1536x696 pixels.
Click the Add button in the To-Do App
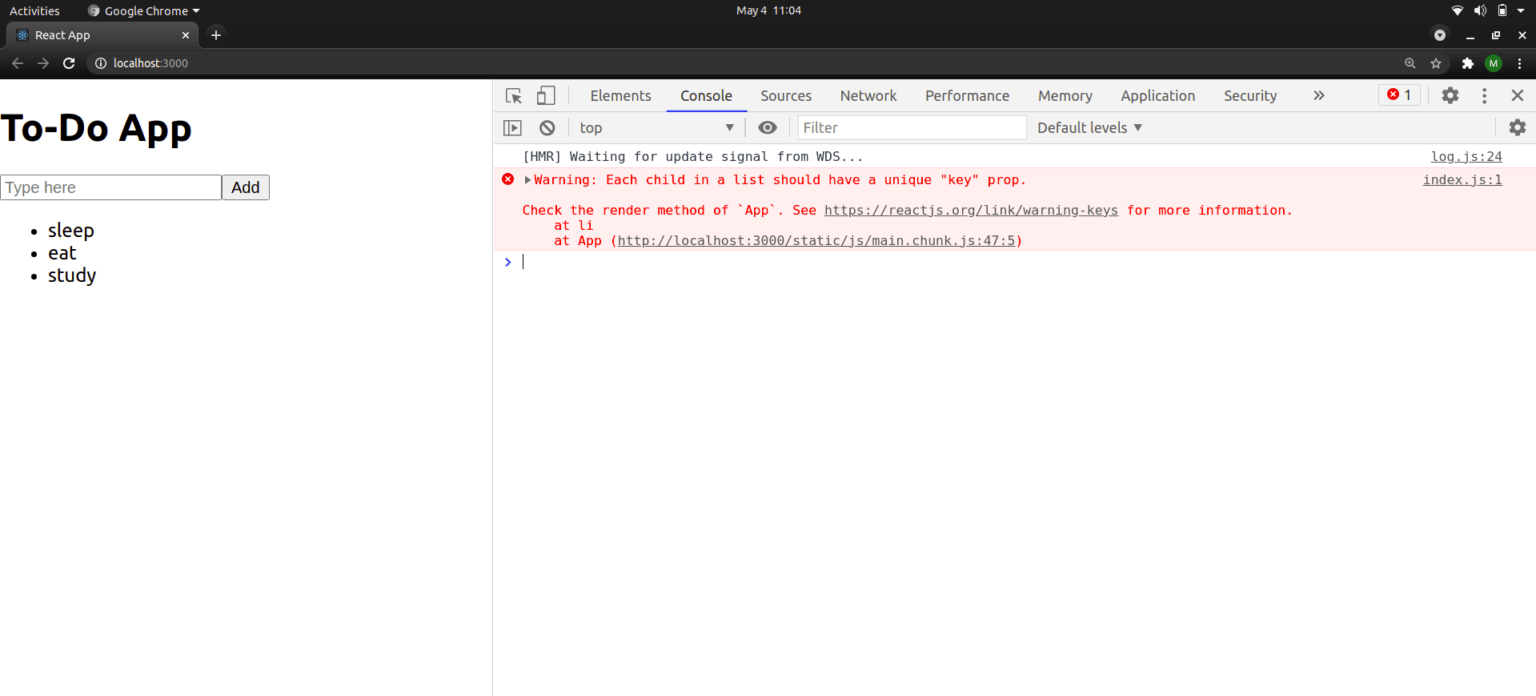click(245, 187)
